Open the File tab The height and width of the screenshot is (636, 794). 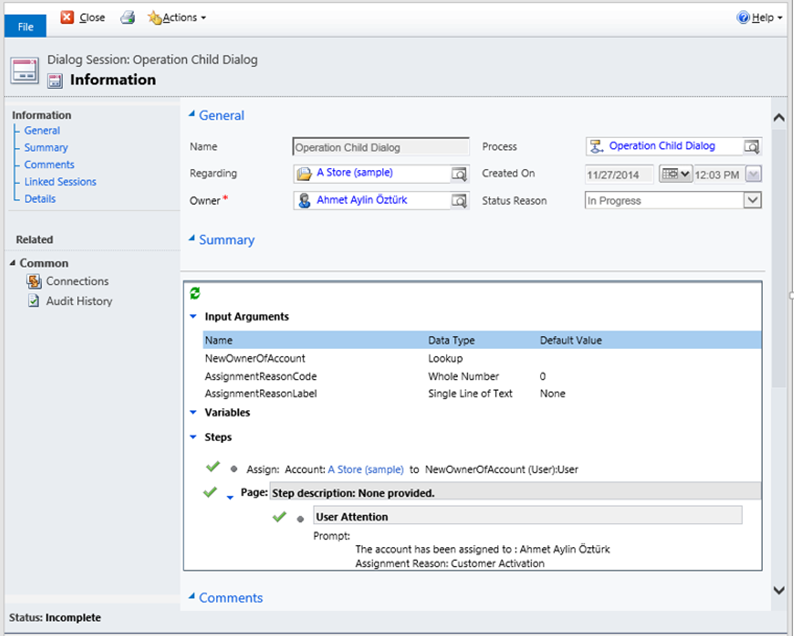25,26
